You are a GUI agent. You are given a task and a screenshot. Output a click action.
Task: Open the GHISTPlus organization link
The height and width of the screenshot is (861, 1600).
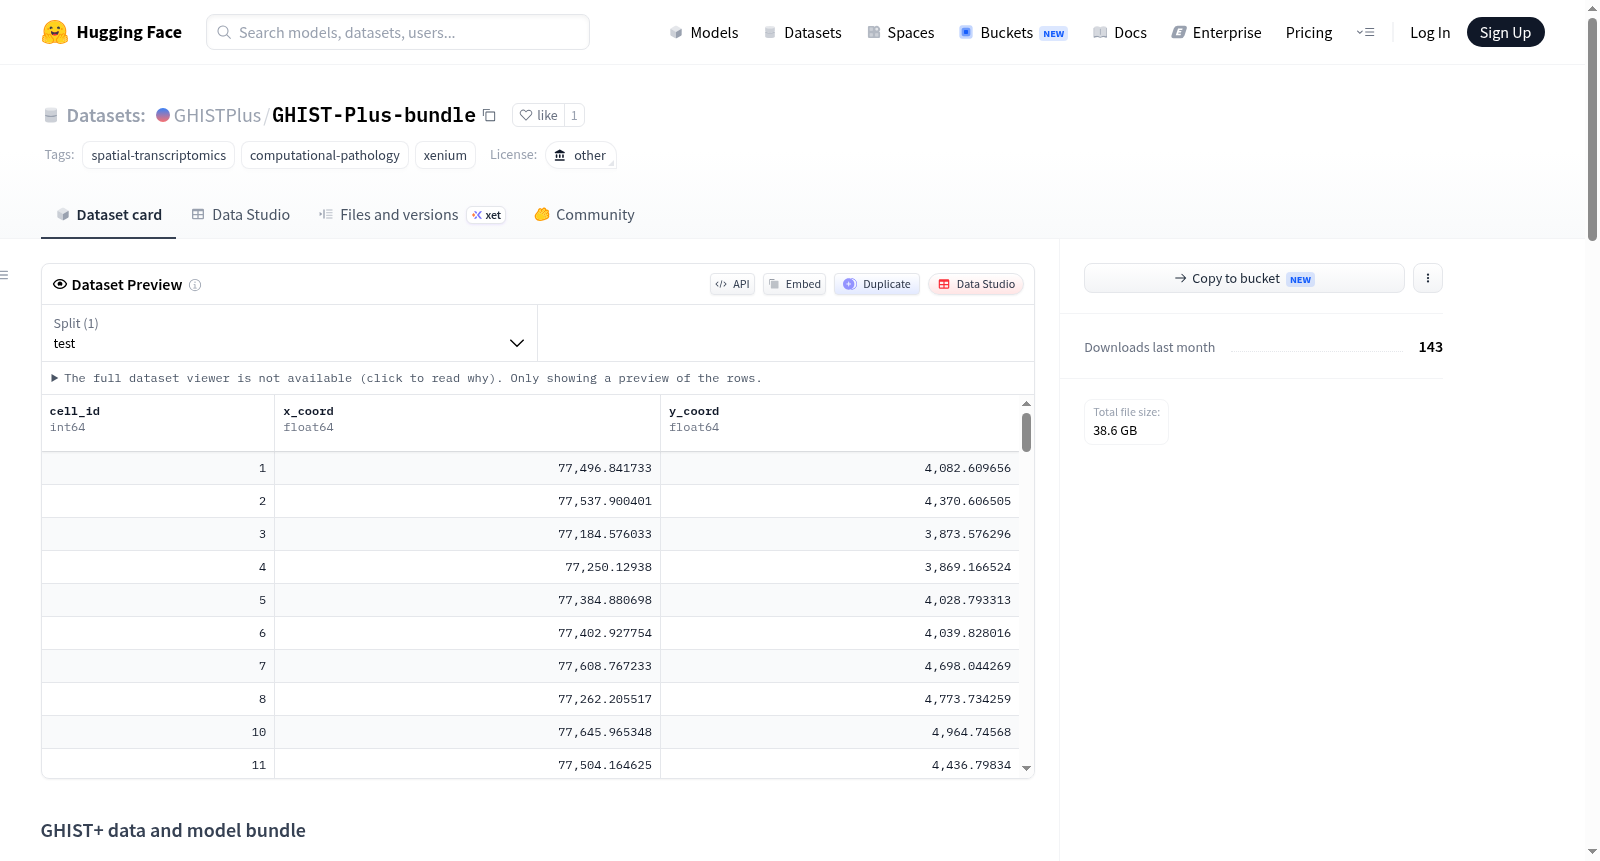217,115
